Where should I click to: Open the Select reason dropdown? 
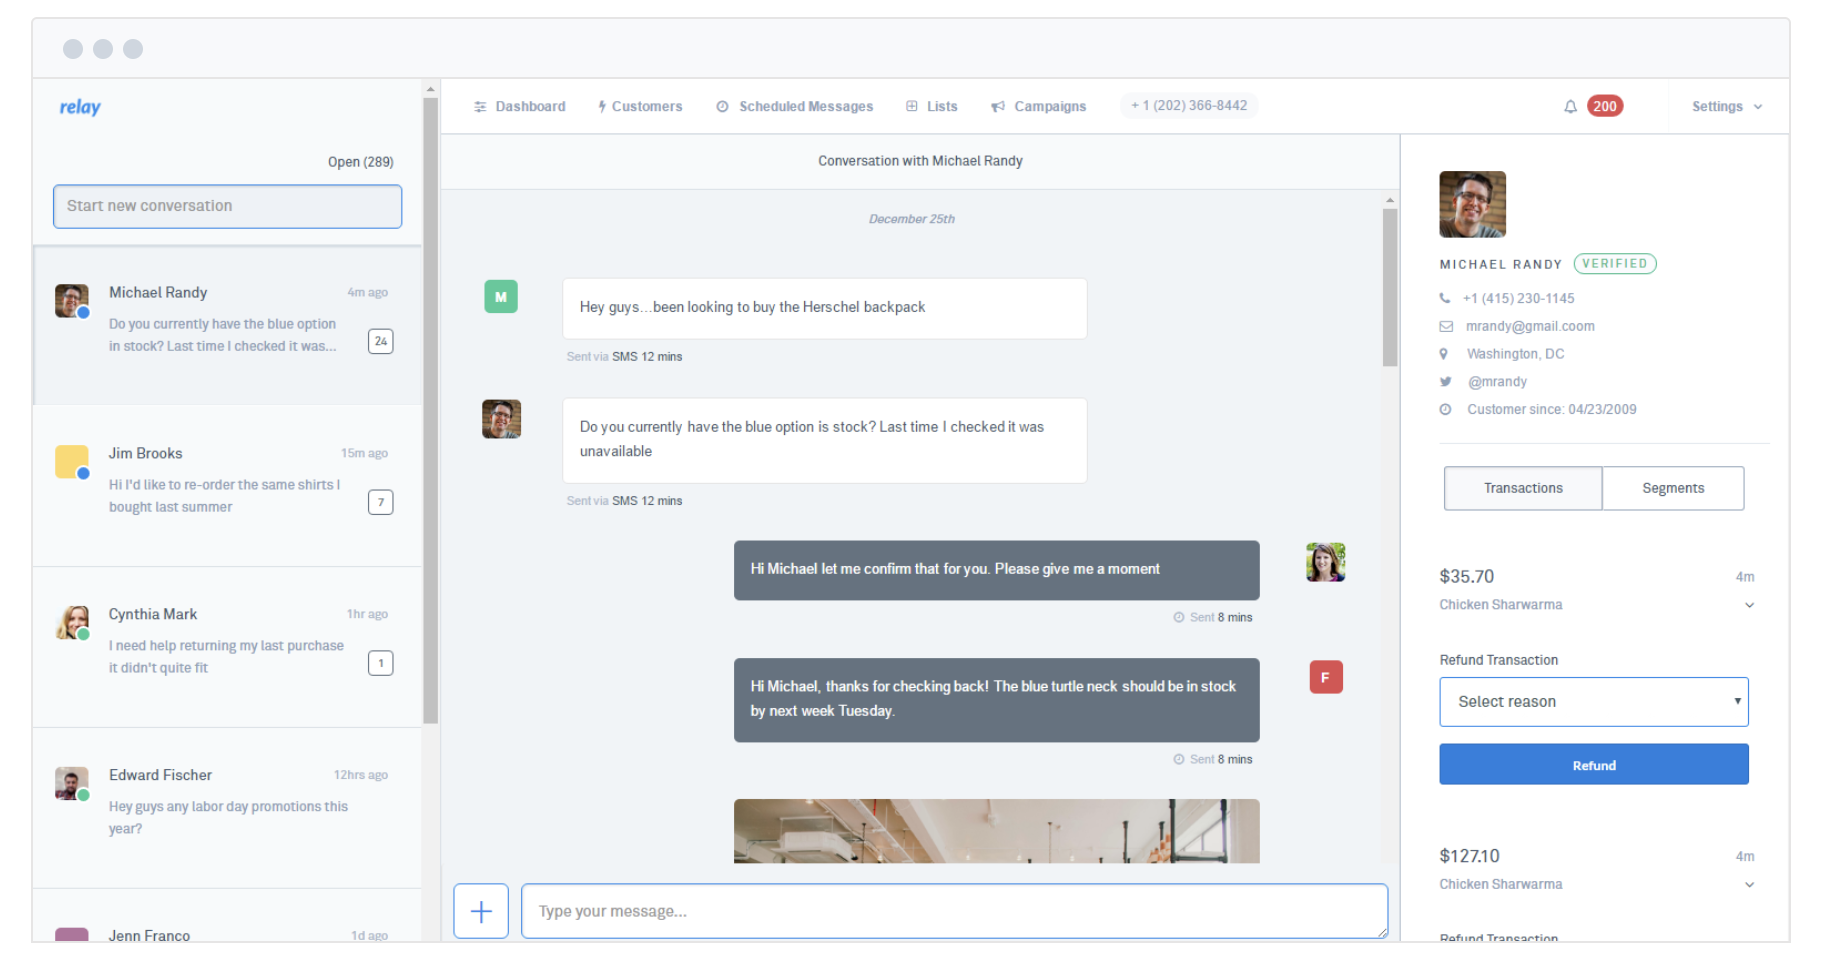[1594, 702]
